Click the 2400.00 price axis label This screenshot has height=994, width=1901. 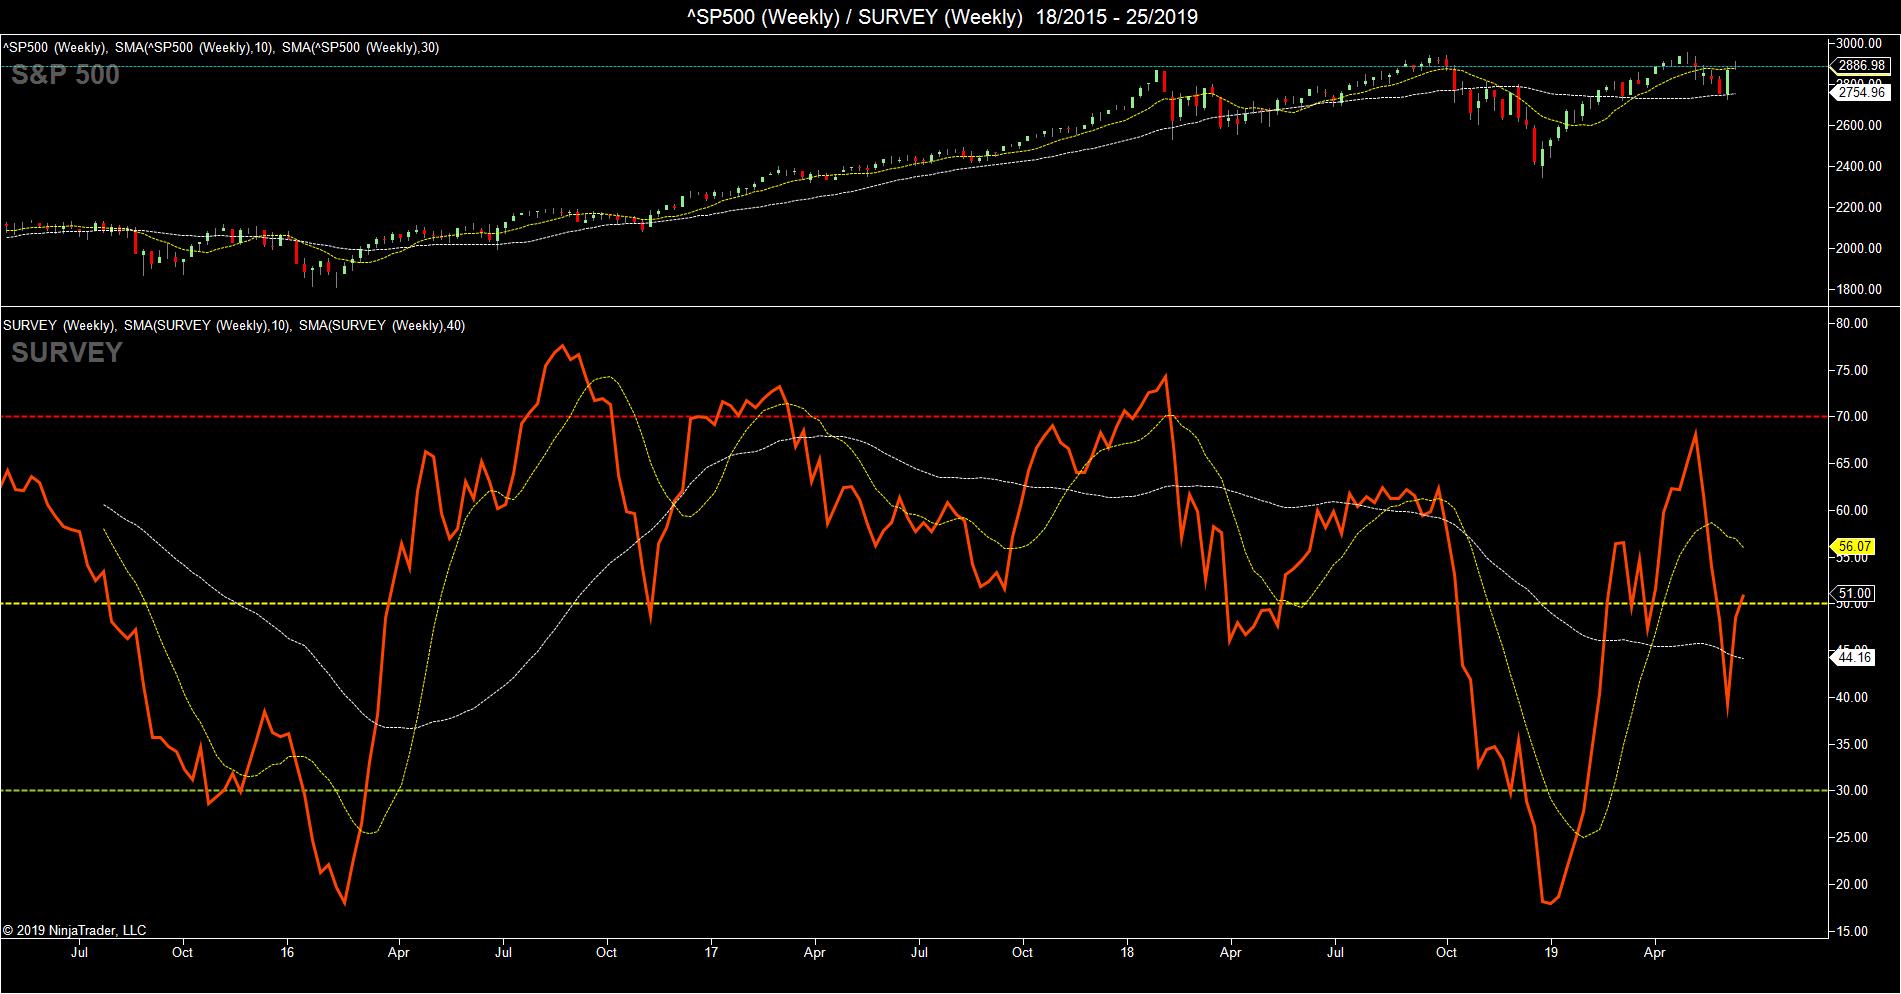point(1861,167)
